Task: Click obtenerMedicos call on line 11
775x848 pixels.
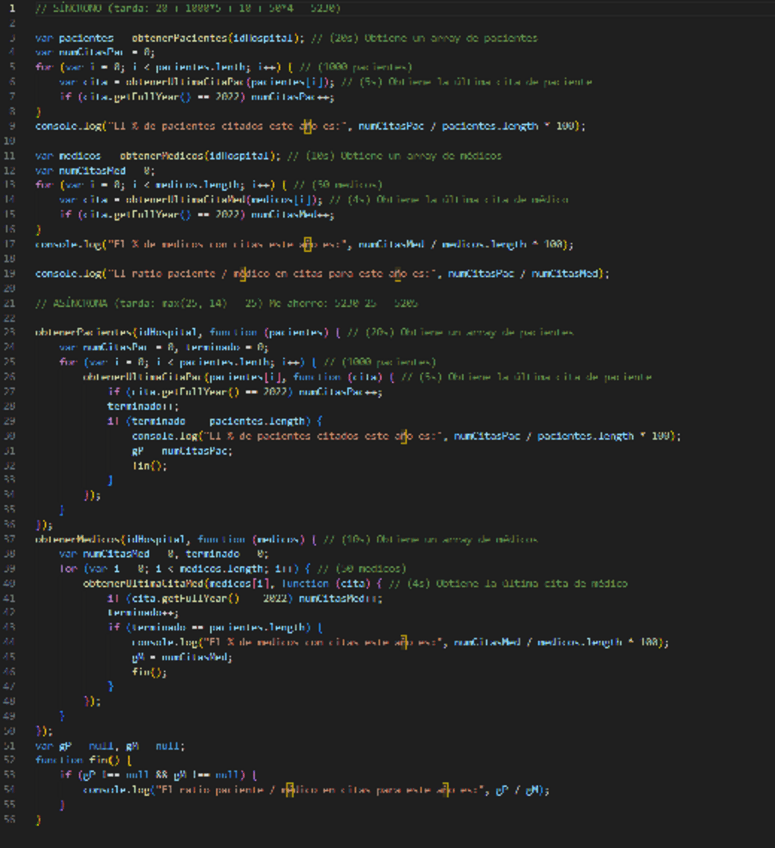Action: point(162,156)
